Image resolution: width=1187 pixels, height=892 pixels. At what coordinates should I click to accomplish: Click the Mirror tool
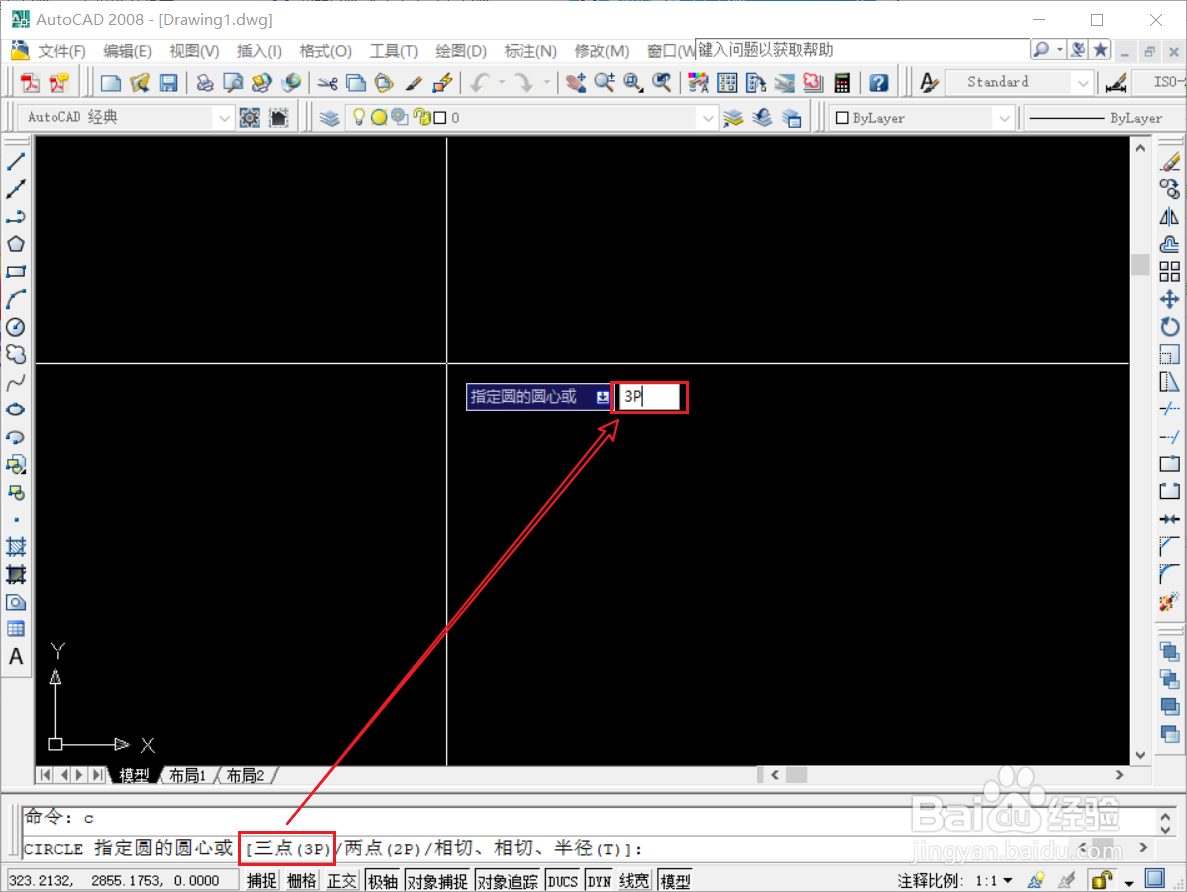(x=1170, y=217)
